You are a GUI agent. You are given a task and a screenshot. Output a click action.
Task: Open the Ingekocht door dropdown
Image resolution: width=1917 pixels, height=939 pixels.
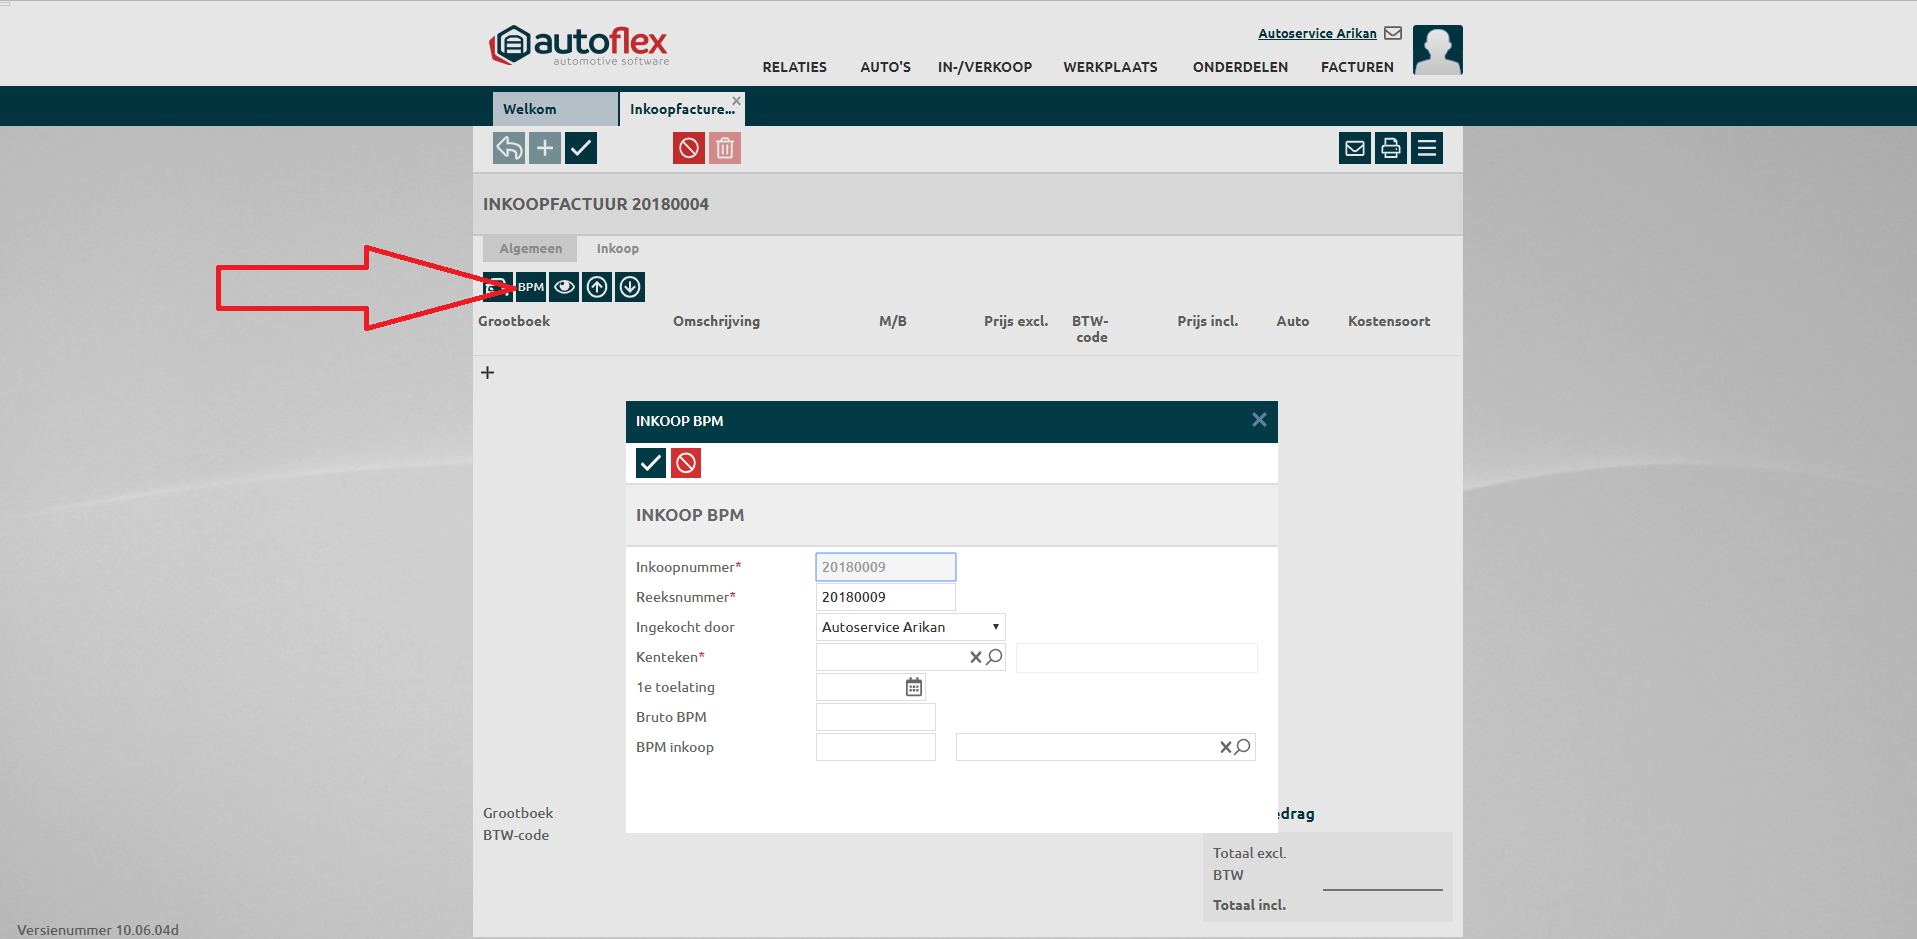(910, 627)
